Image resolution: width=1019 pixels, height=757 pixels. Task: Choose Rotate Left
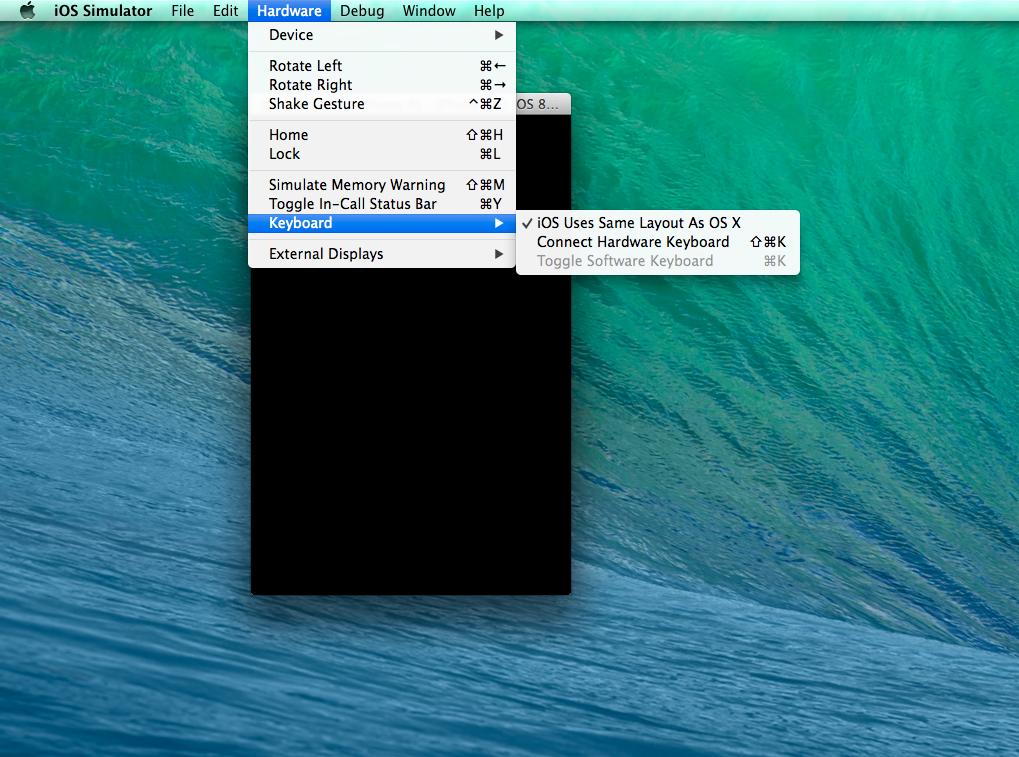pyautogui.click(x=382, y=66)
